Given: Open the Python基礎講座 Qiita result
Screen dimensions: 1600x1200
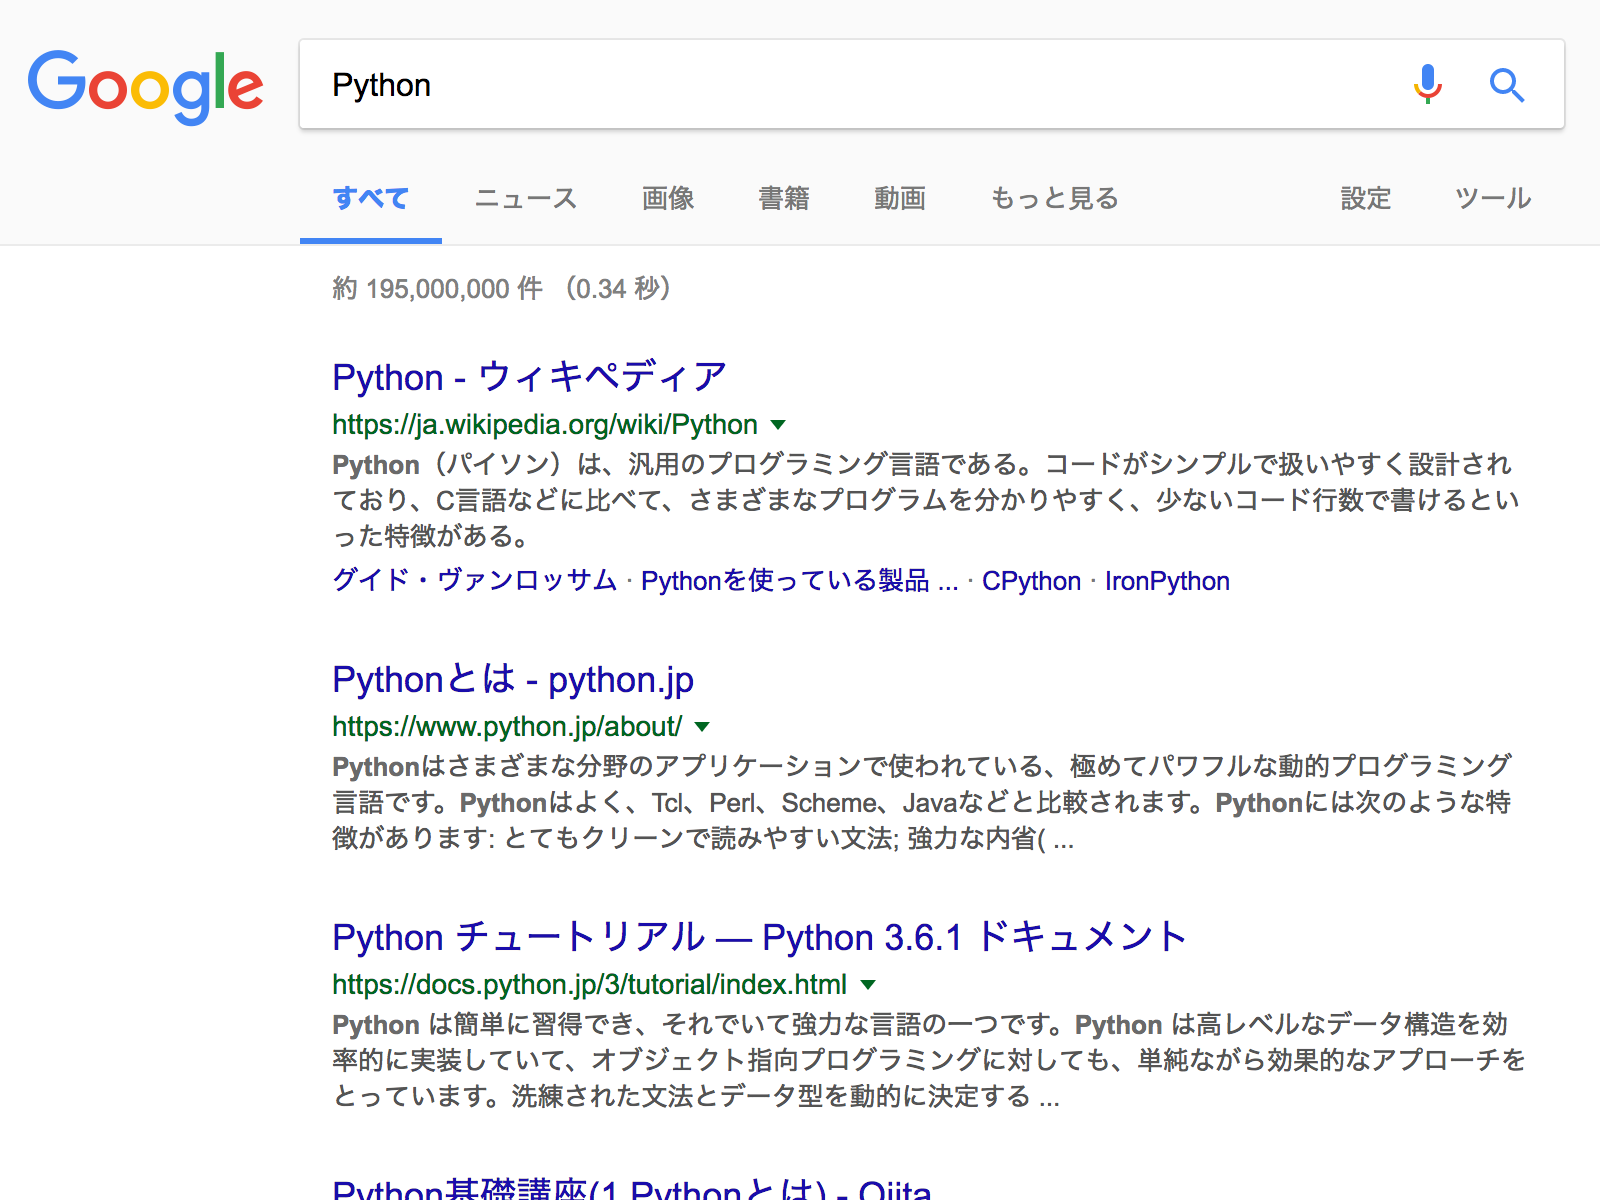Looking at the screenshot, I should click(631, 1188).
